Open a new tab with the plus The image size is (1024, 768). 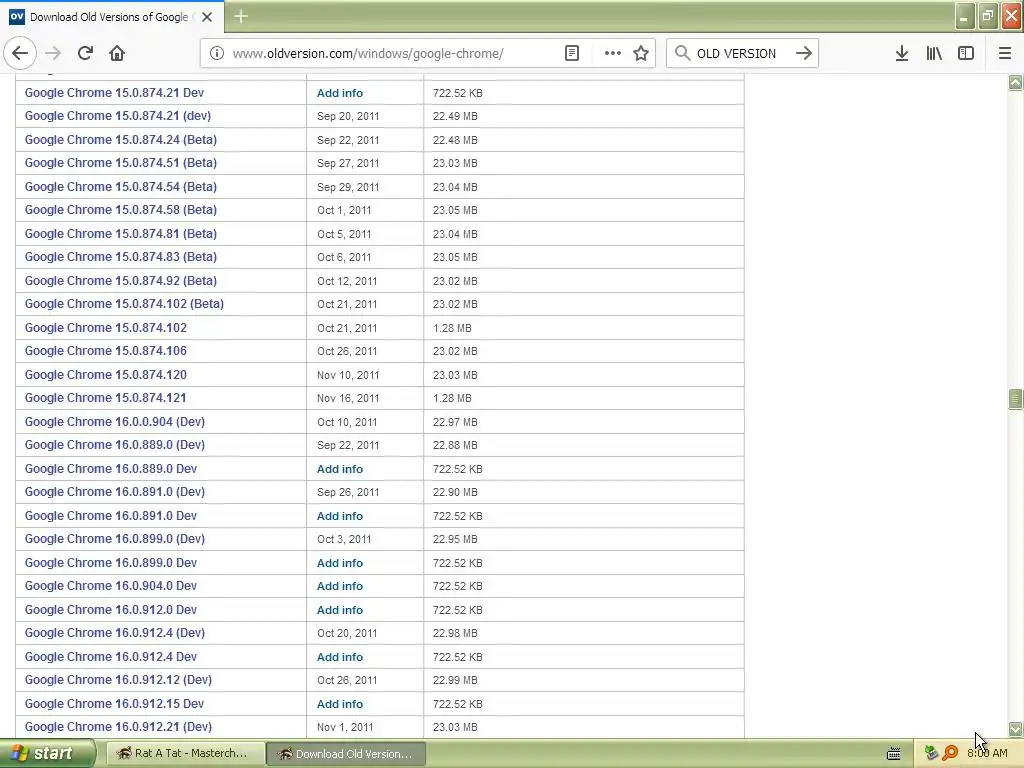(x=241, y=16)
